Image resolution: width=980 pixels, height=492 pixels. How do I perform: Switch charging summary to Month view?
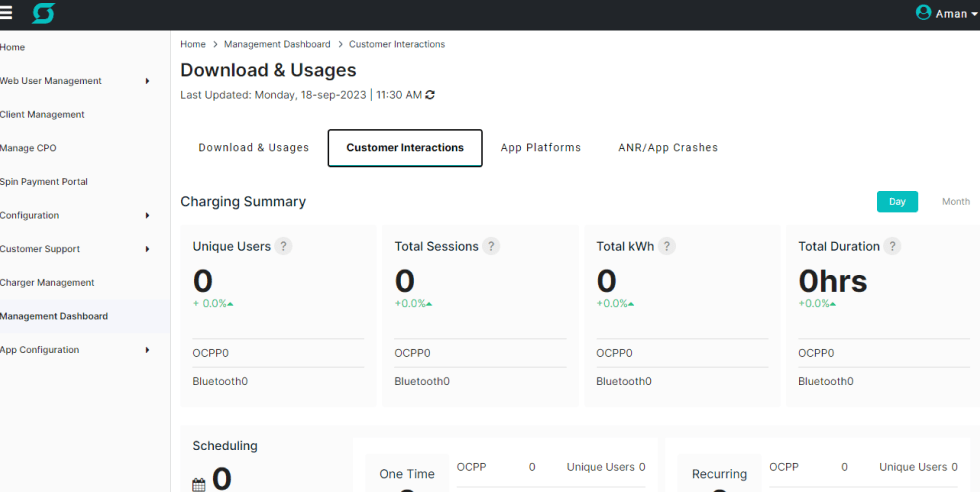(x=955, y=201)
